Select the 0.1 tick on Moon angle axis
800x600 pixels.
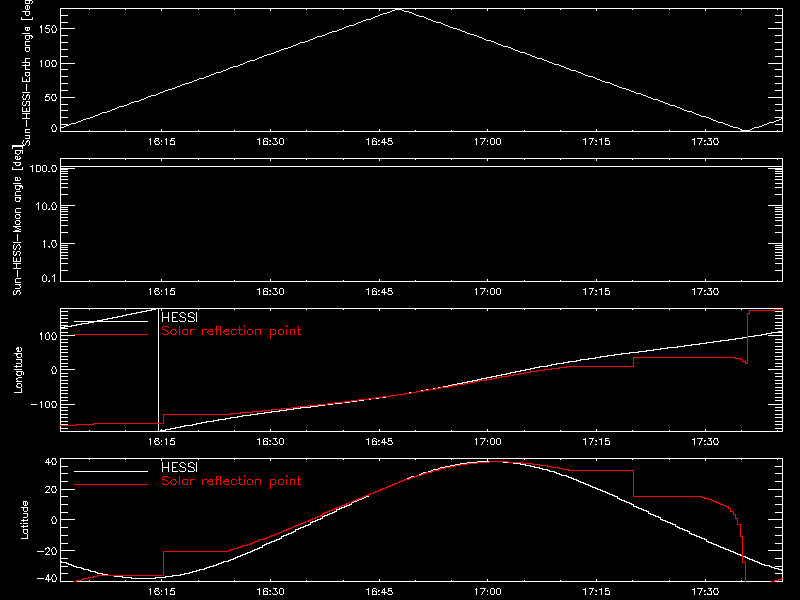click(x=49, y=279)
